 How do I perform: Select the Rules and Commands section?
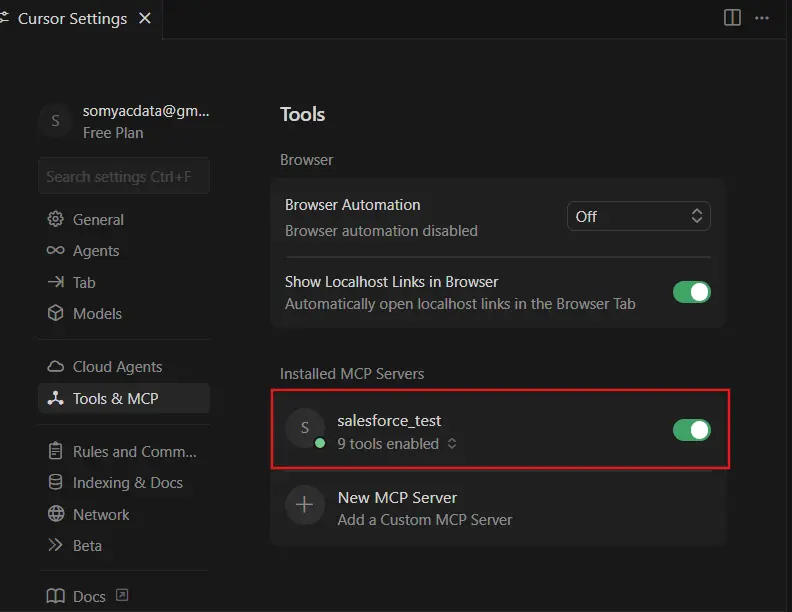coord(134,451)
